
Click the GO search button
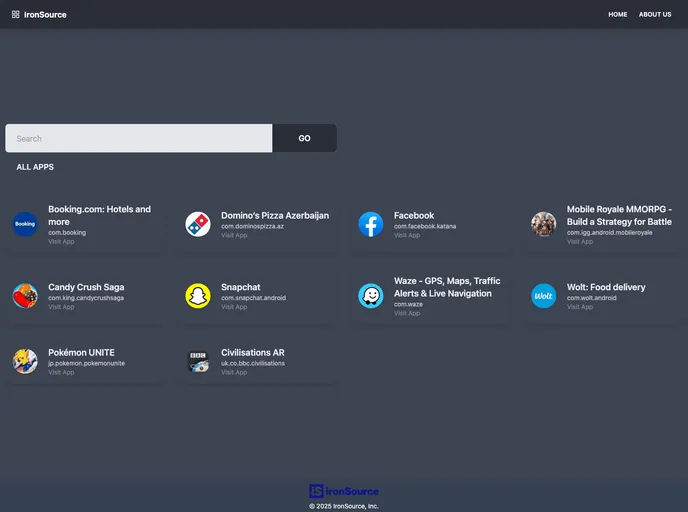(305, 138)
